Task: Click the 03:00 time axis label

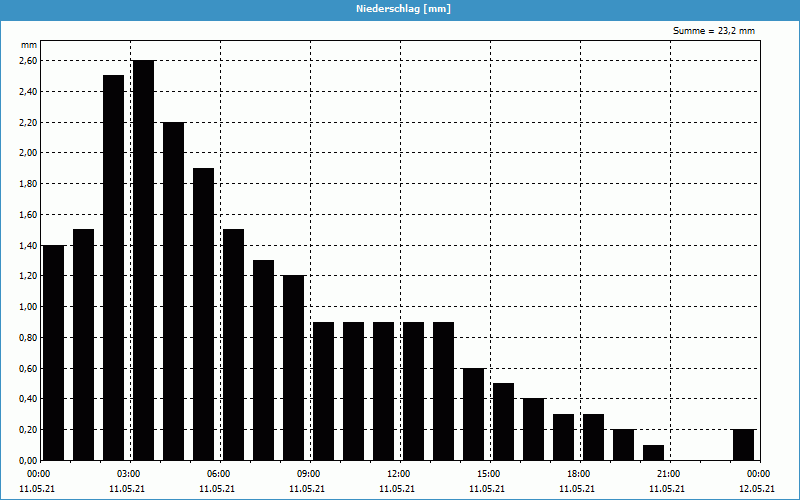Action: (130, 474)
